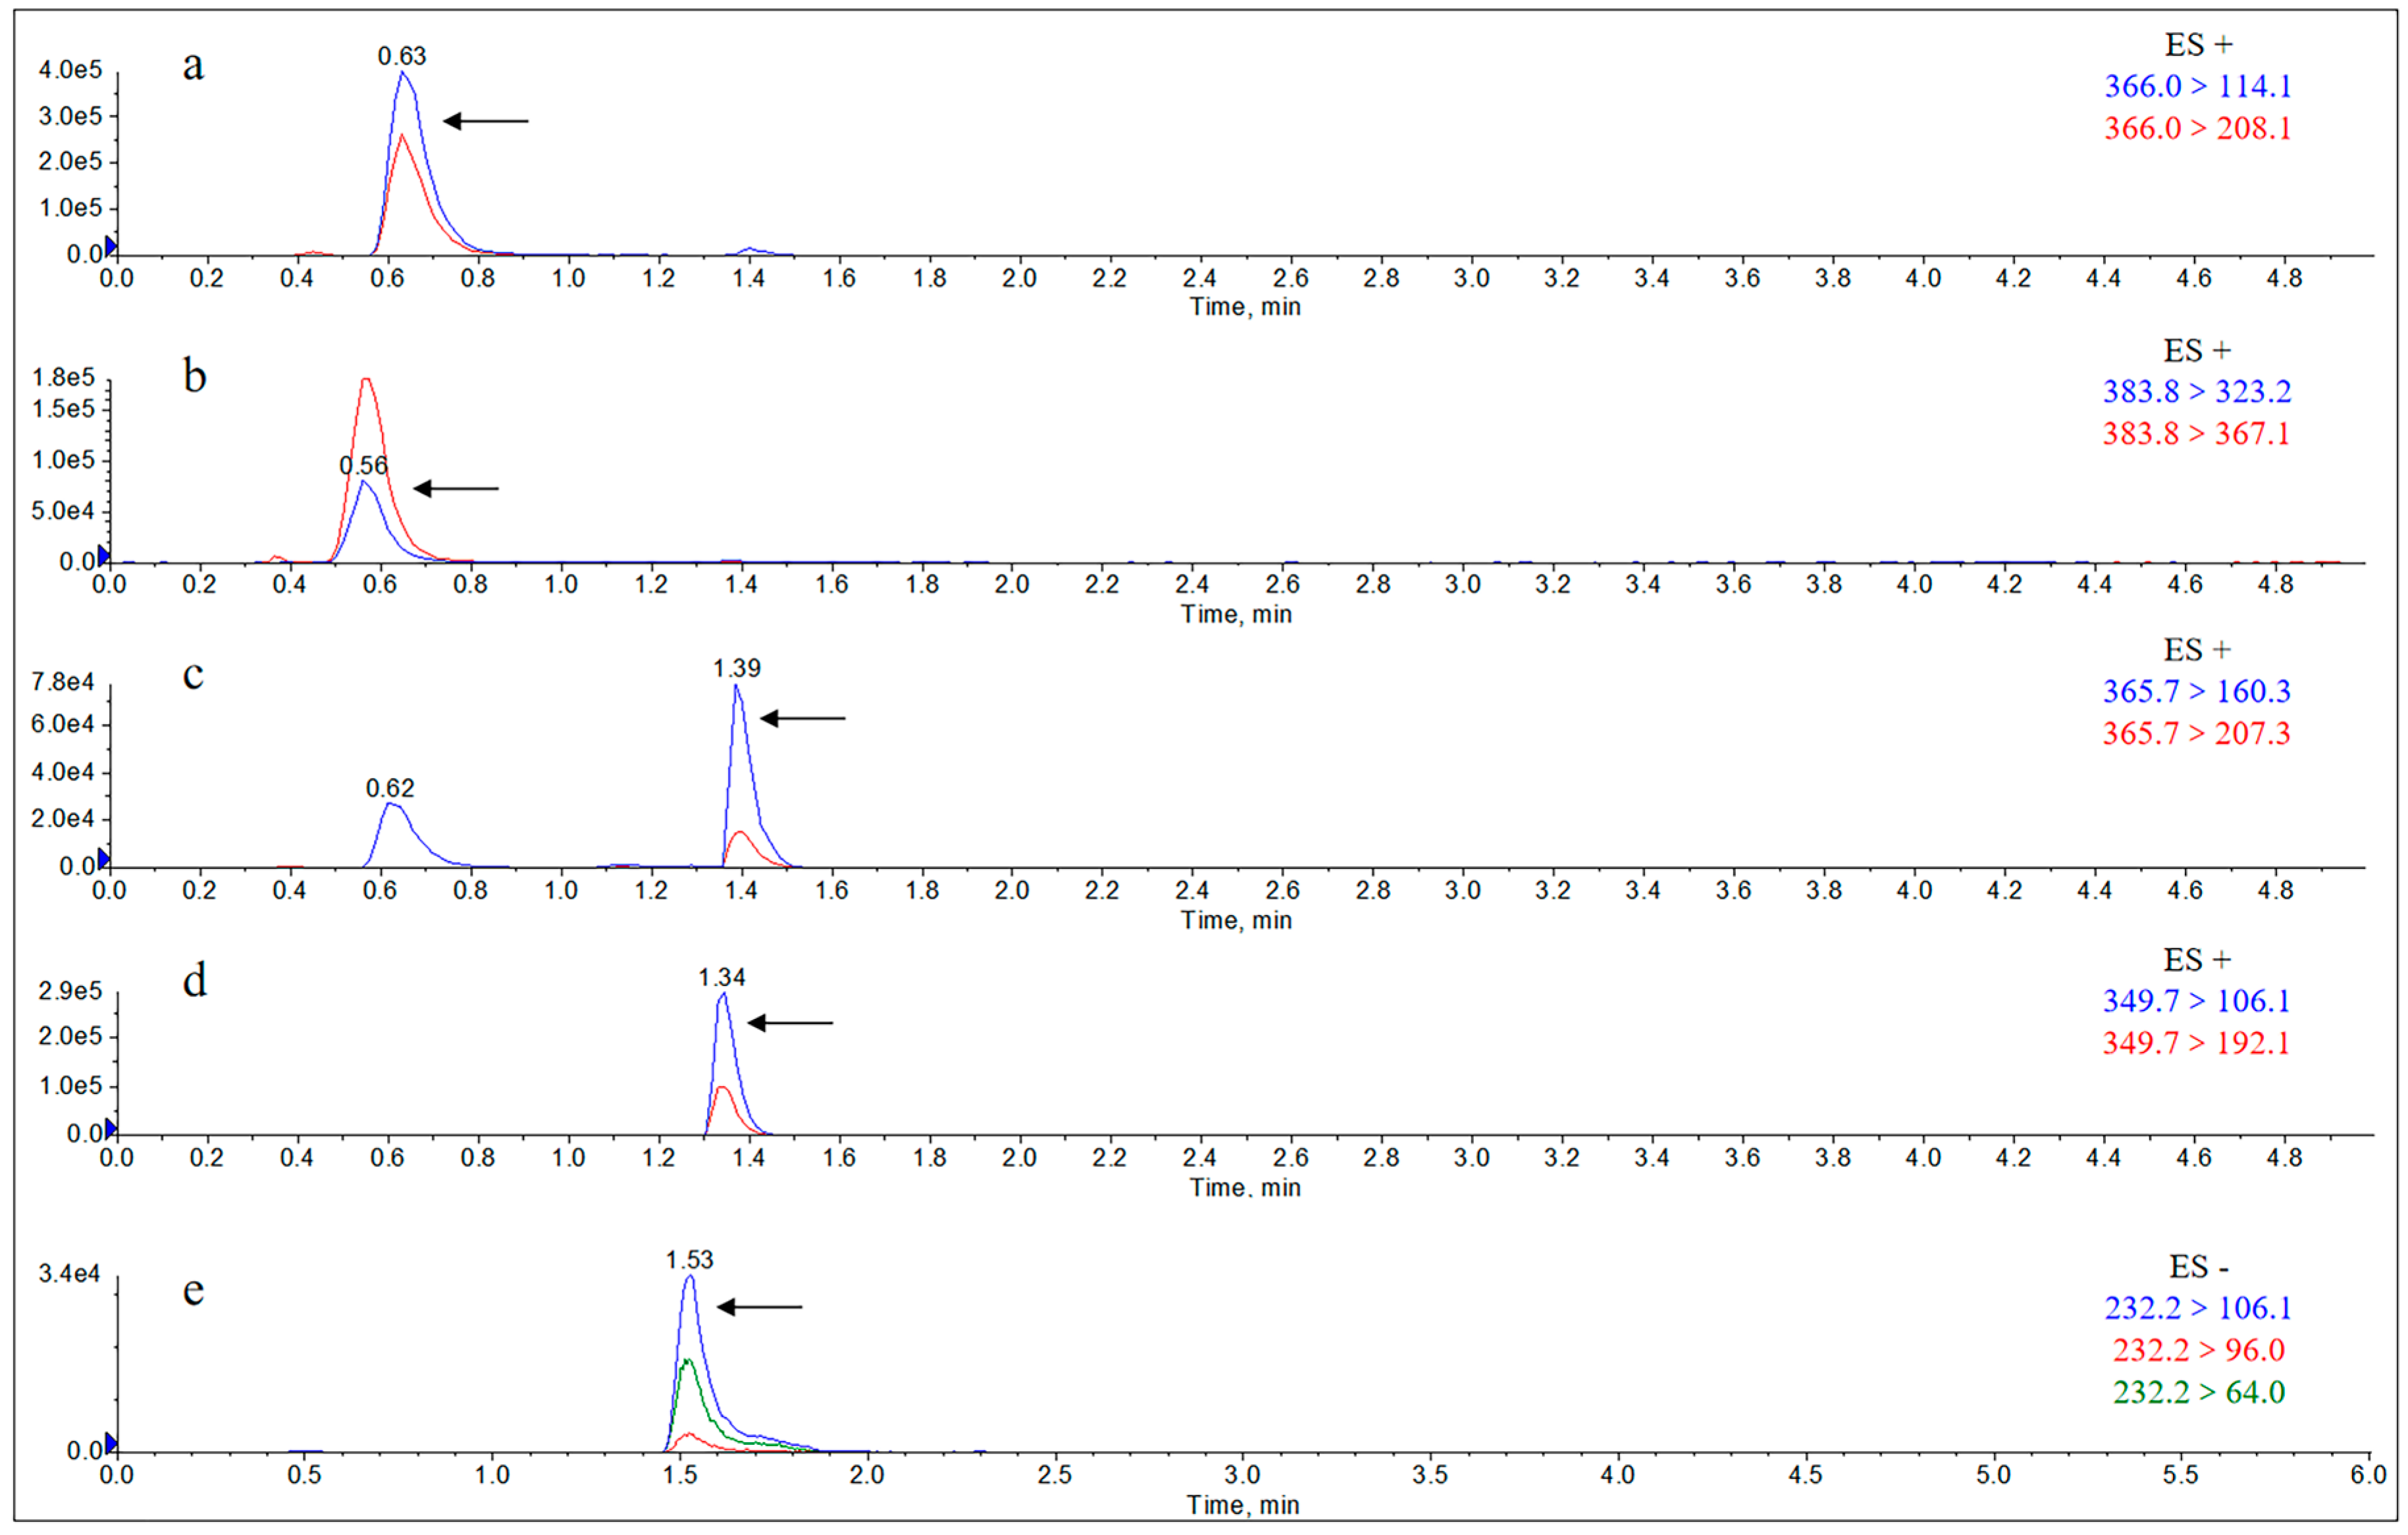
Task: Select the red 366.0 > 208.1 transition label
Action: (x=2197, y=129)
